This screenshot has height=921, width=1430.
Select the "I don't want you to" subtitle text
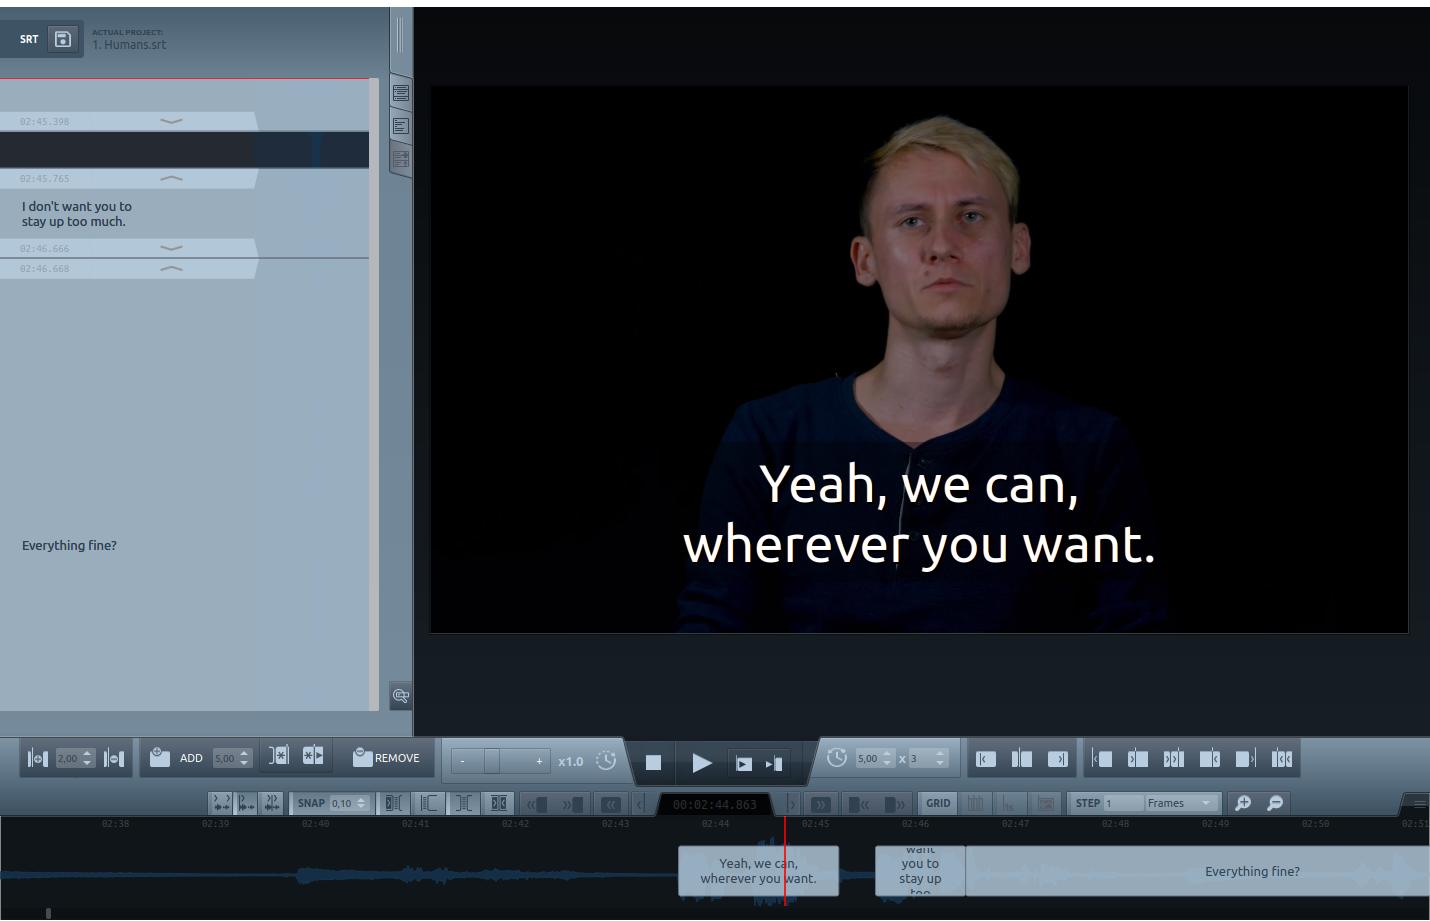77,214
